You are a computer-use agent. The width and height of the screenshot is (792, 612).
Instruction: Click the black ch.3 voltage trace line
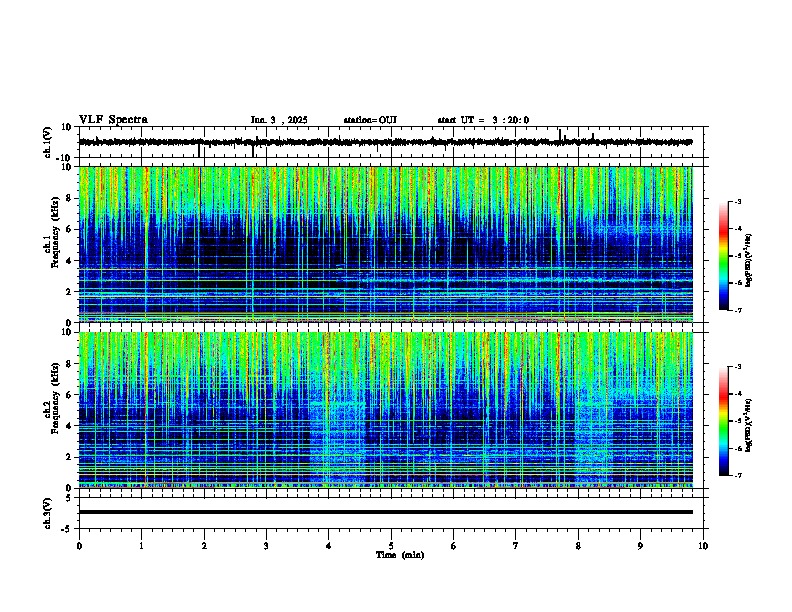click(386, 512)
